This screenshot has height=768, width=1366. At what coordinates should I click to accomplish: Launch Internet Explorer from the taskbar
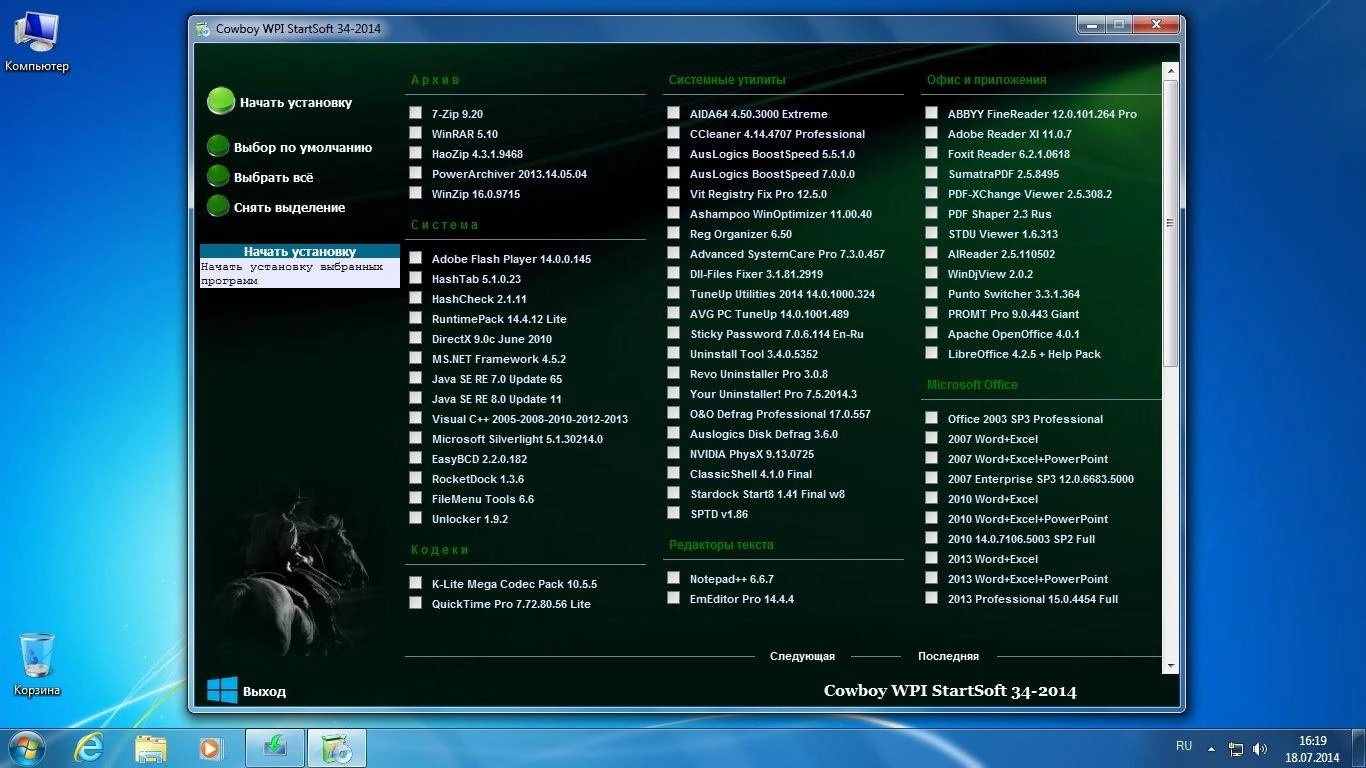[x=89, y=748]
